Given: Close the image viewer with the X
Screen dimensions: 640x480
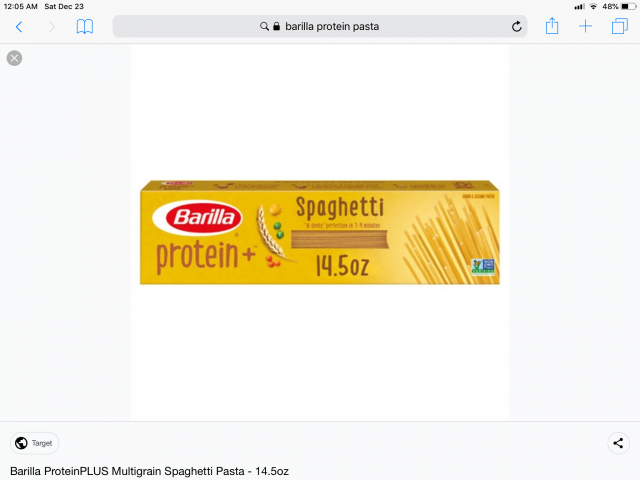Looking at the screenshot, I should pyautogui.click(x=14, y=58).
